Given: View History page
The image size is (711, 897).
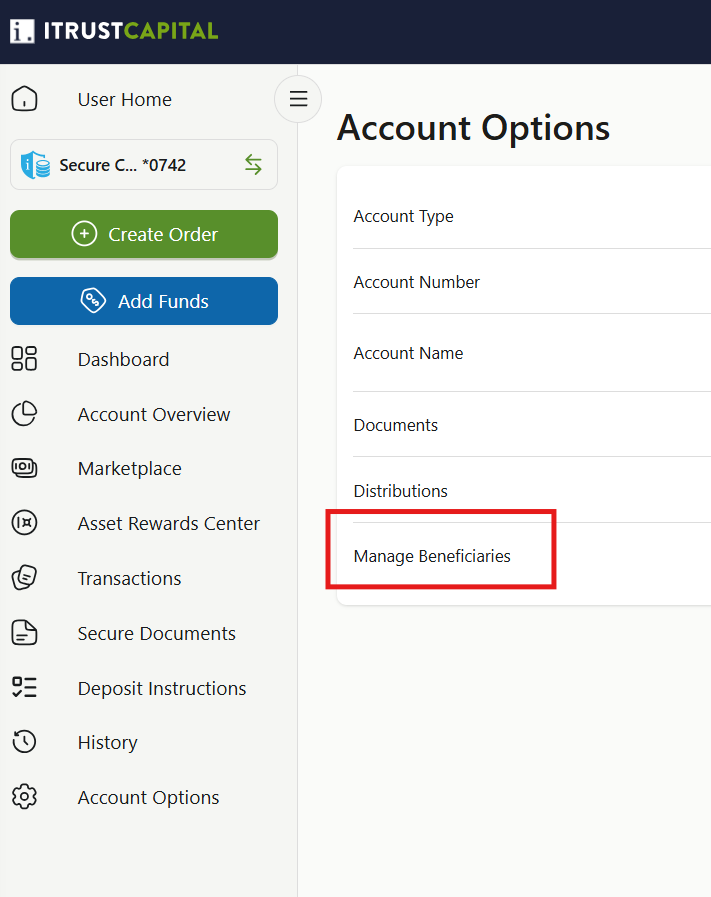Looking at the screenshot, I should tap(108, 743).
